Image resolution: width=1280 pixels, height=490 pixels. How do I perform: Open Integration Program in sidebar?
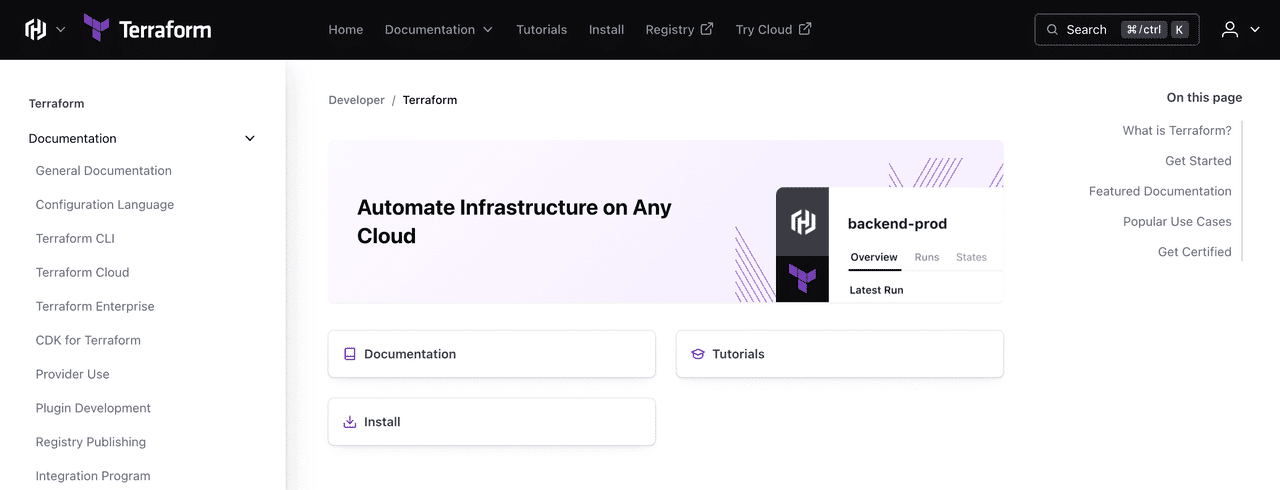point(93,477)
